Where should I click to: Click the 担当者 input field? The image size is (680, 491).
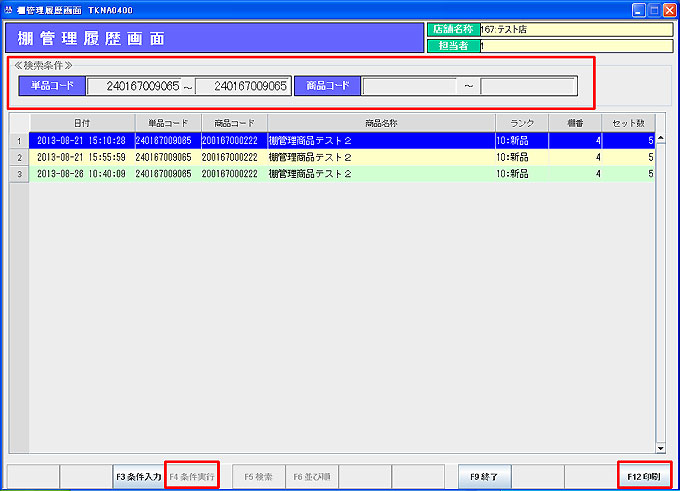point(574,45)
